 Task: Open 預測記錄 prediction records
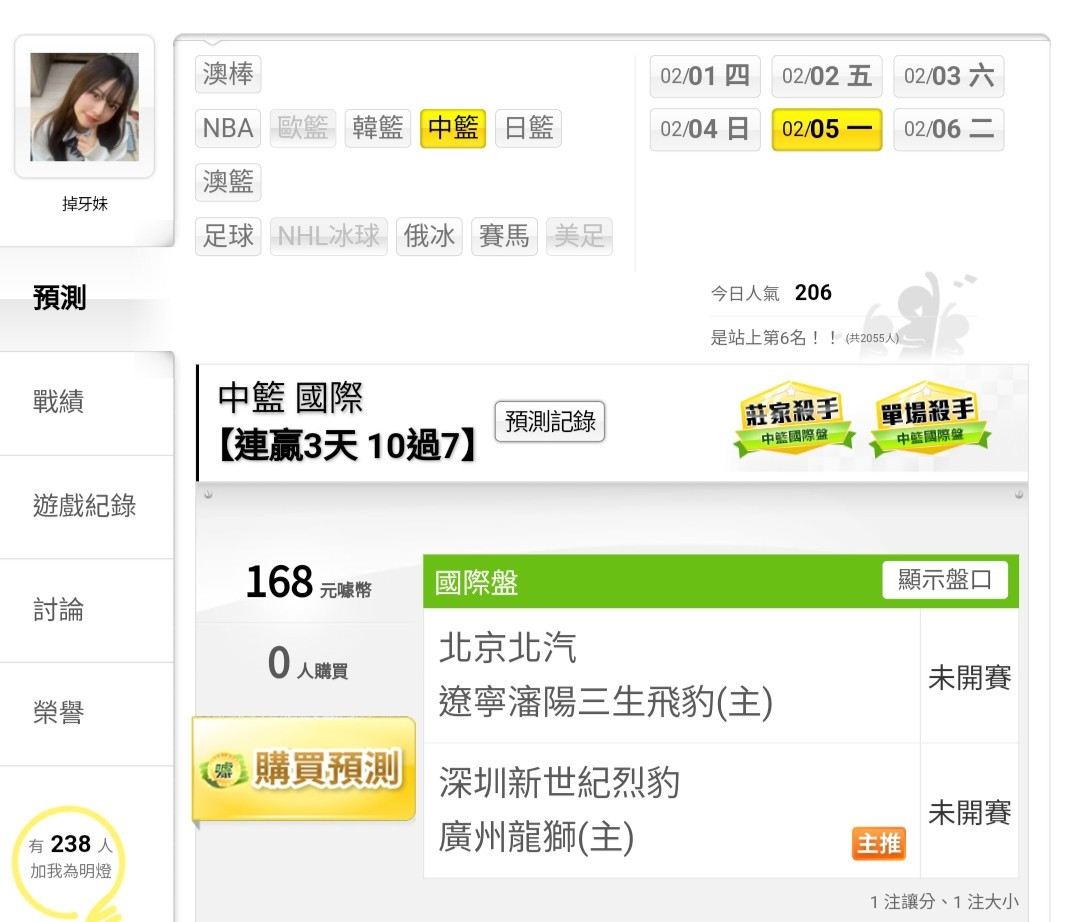pos(550,421)
